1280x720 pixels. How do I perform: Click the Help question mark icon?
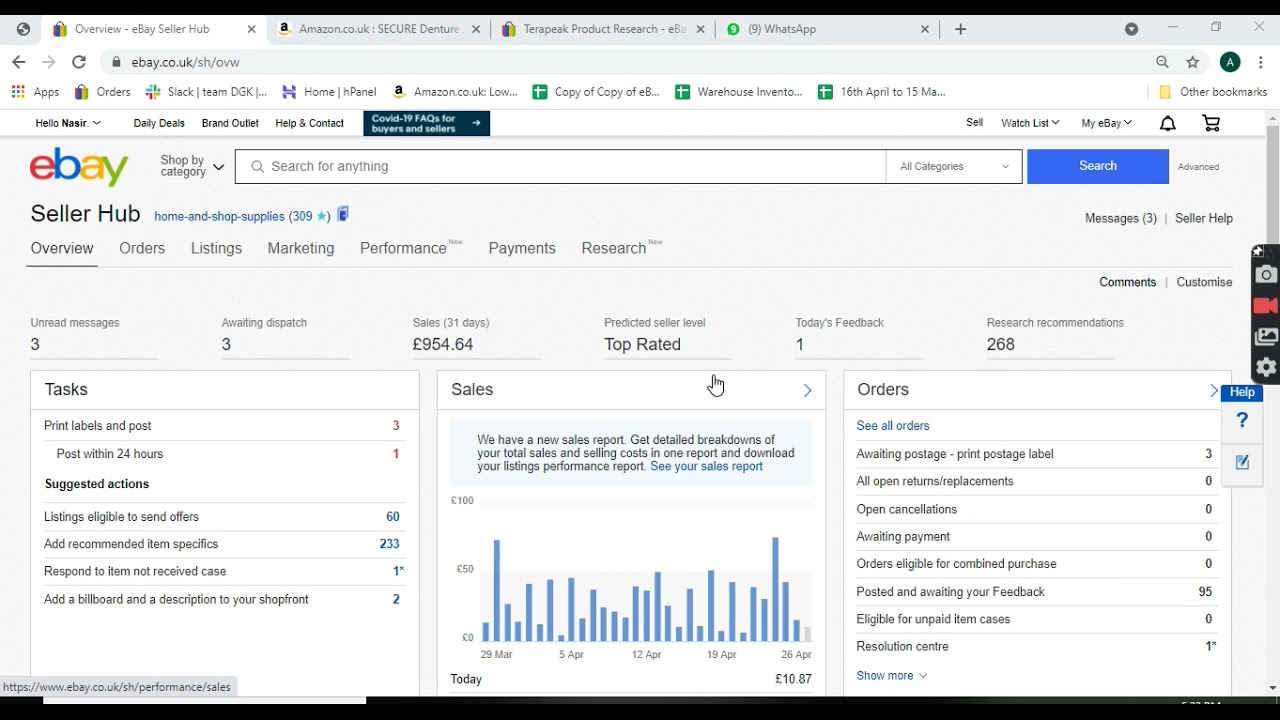pos(1242,421)
